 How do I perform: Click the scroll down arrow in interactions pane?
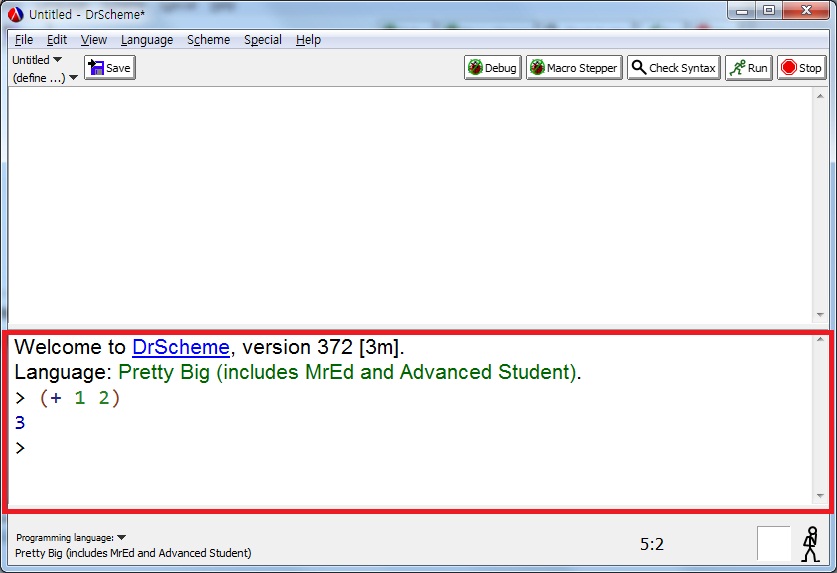click(x=820, y=496)
